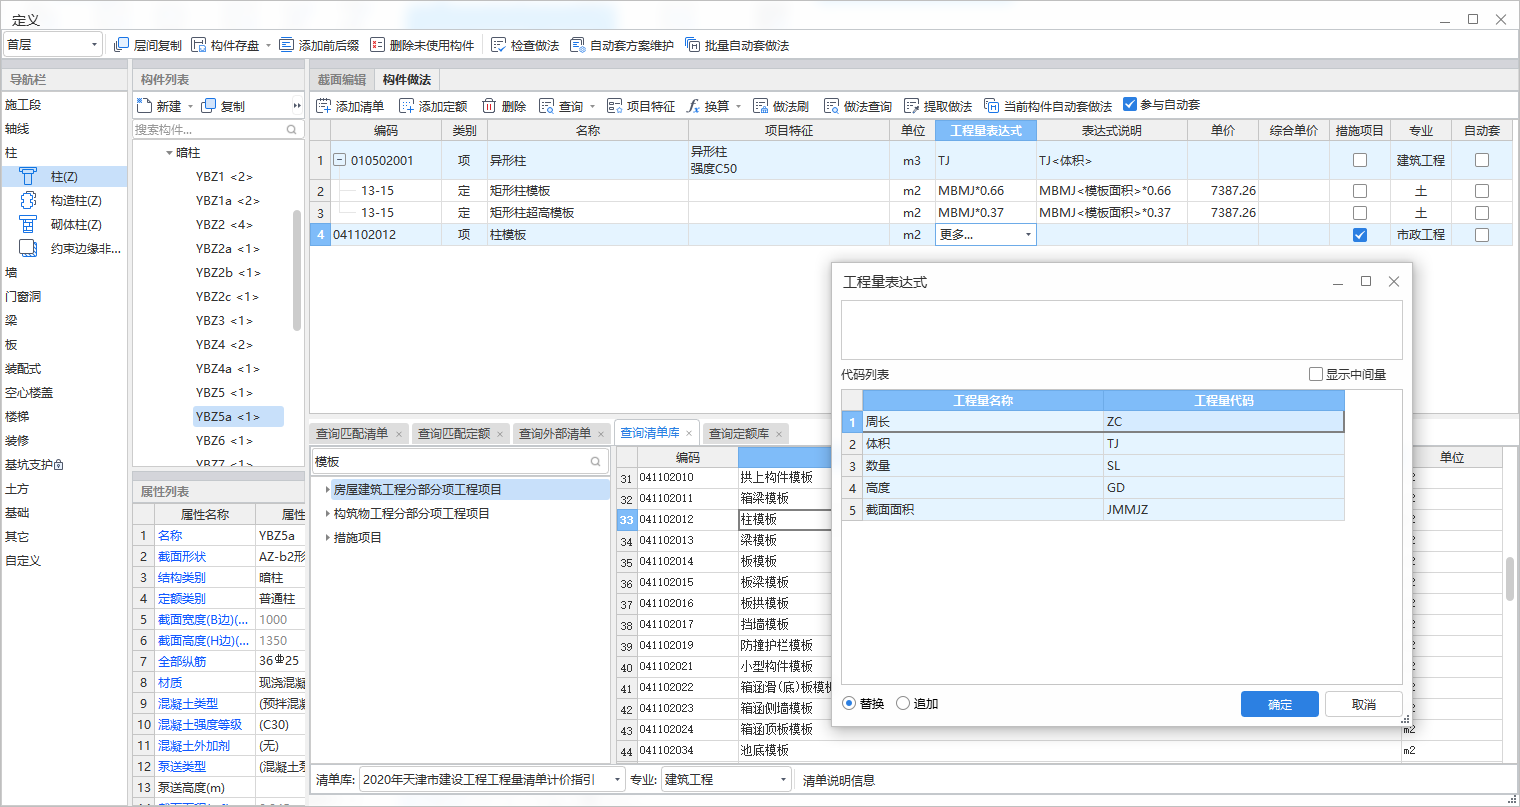Click the 做法查询 icon
The height and width of the screenshot is (807, 1520).
coord(832,106)
